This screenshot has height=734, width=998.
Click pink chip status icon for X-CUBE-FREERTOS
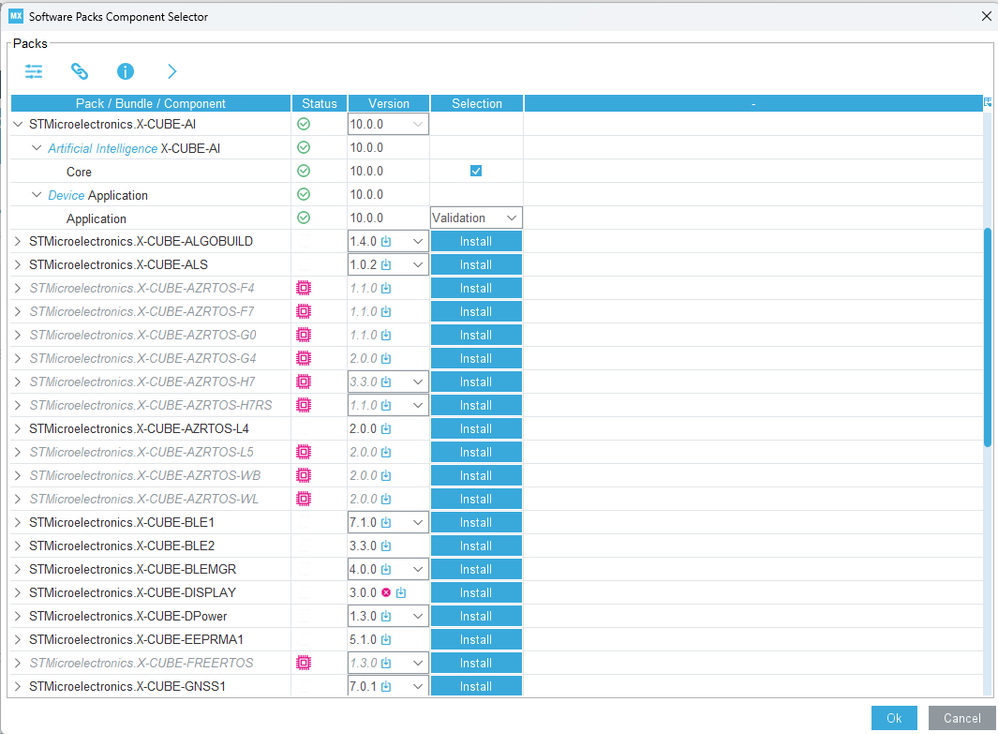[x=304, y=663]
